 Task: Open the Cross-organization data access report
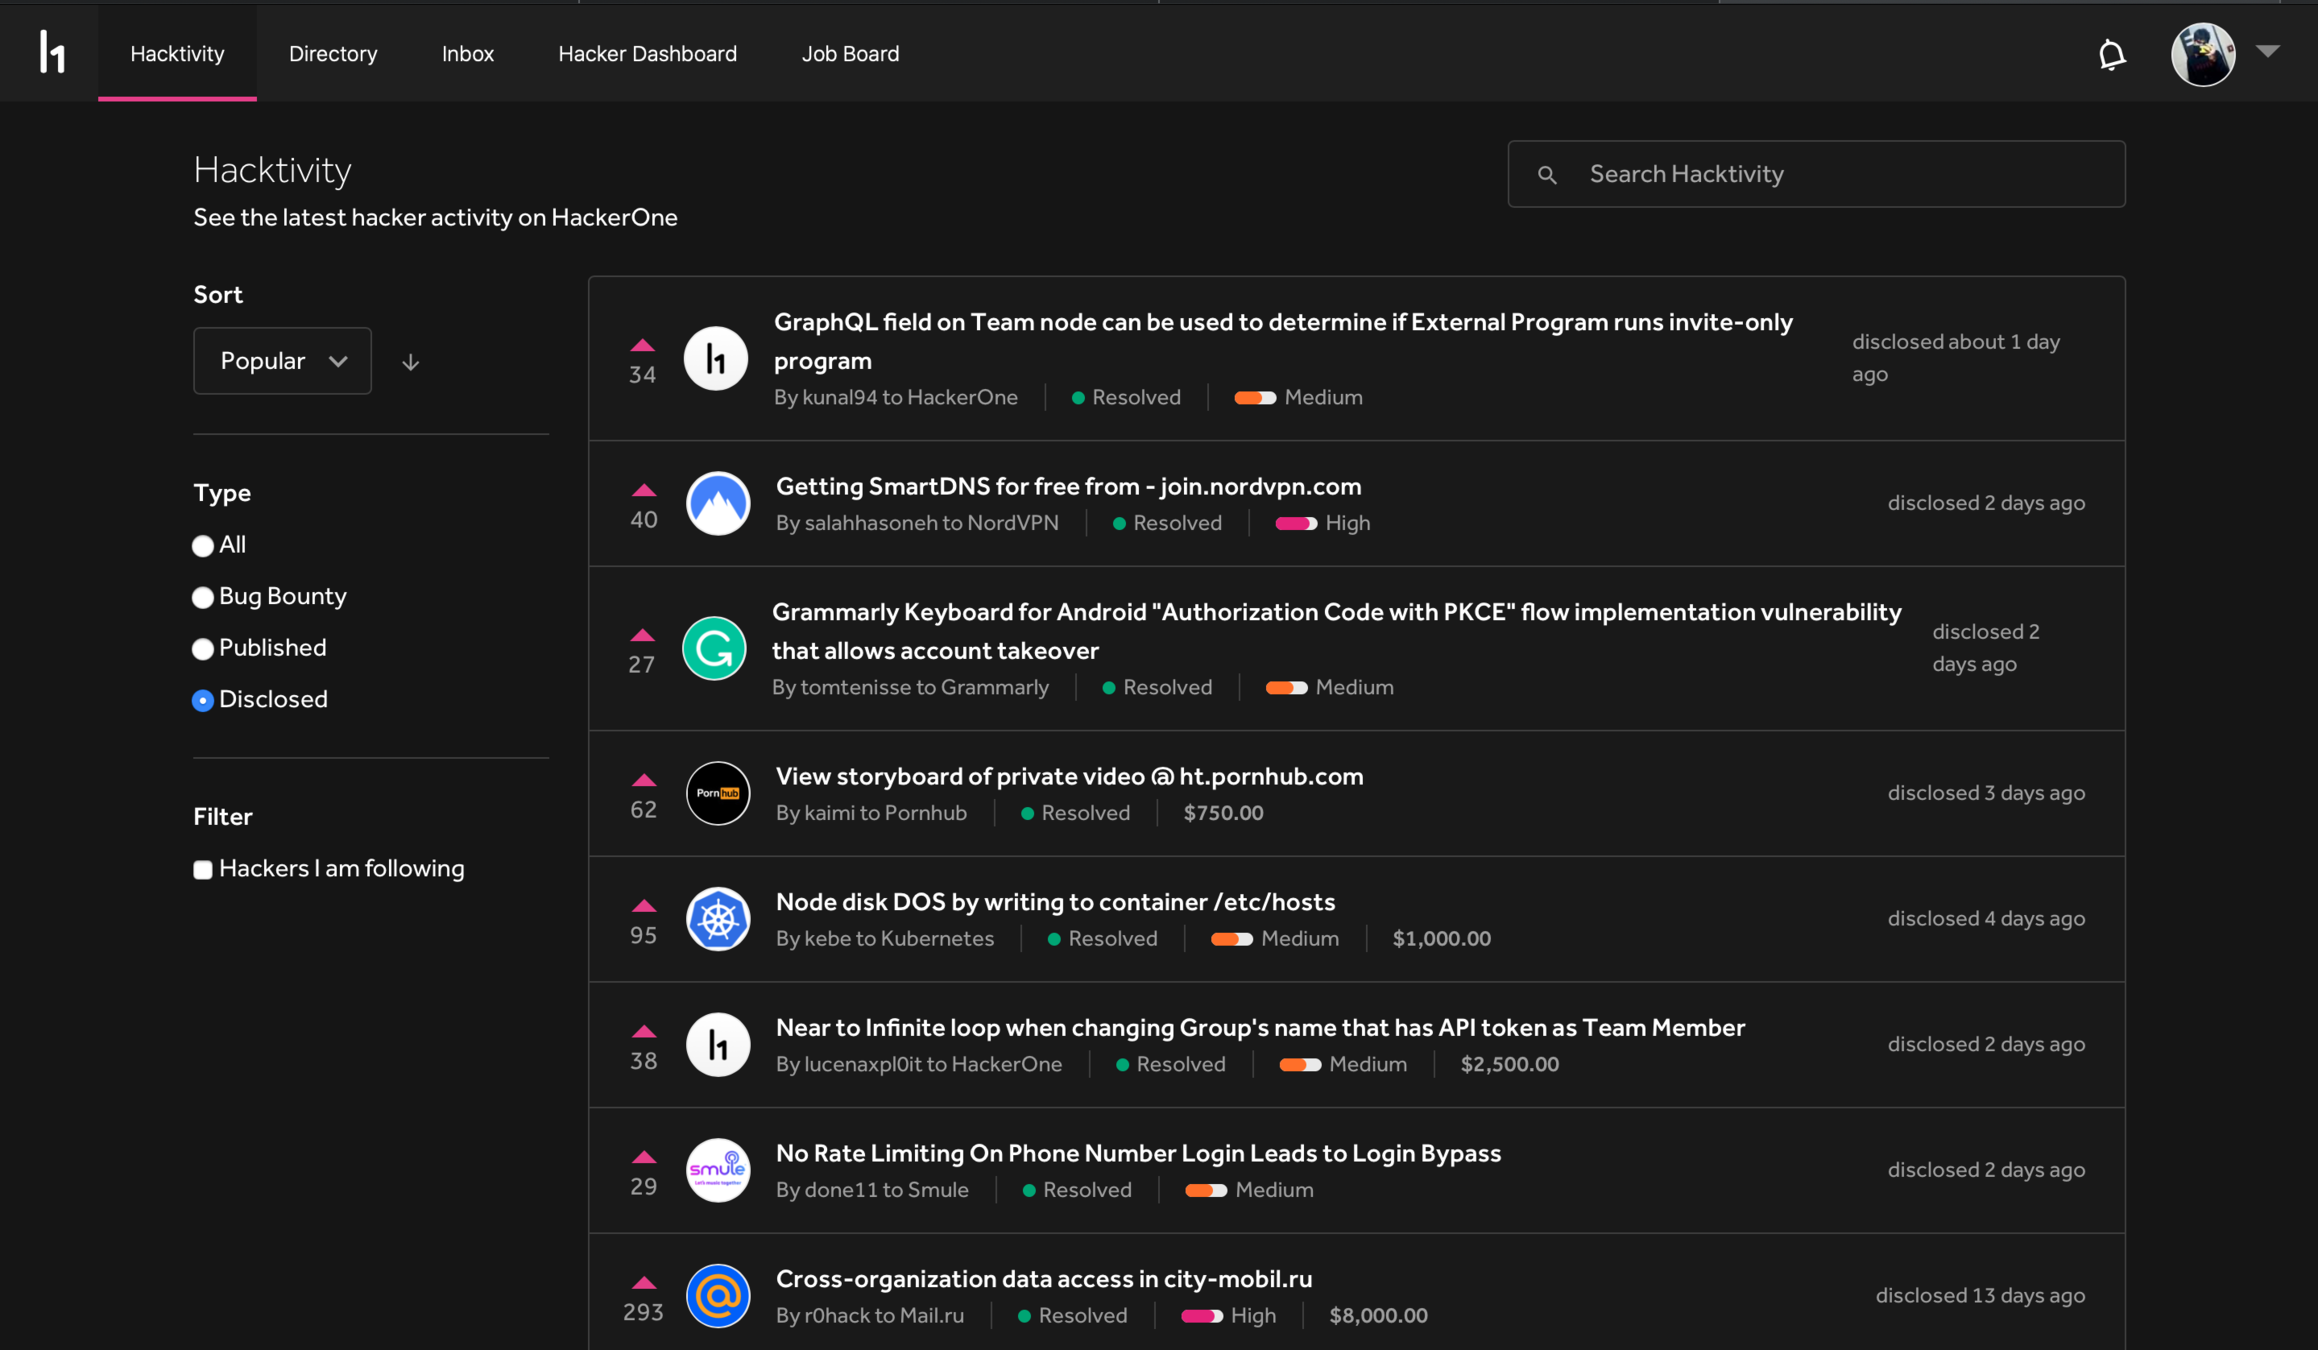[x=1043, y=1279]
